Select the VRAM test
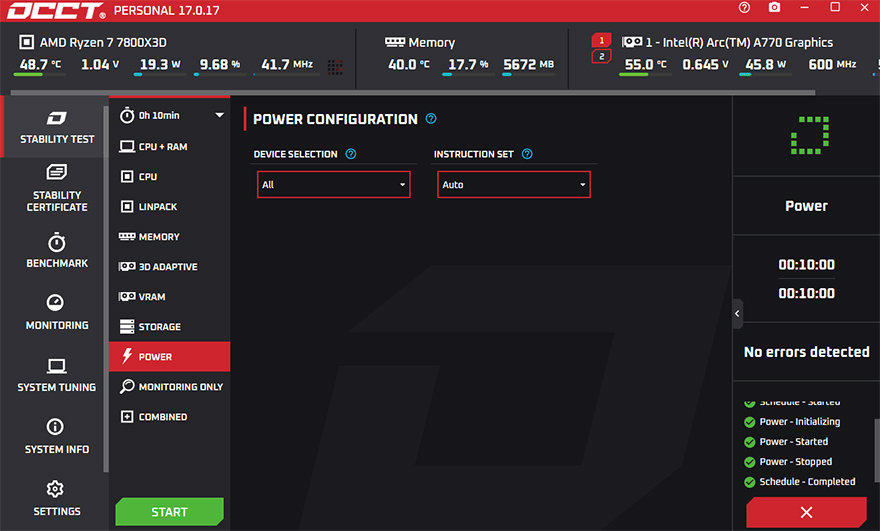The image size is (880, 531). tap(170, 297)
